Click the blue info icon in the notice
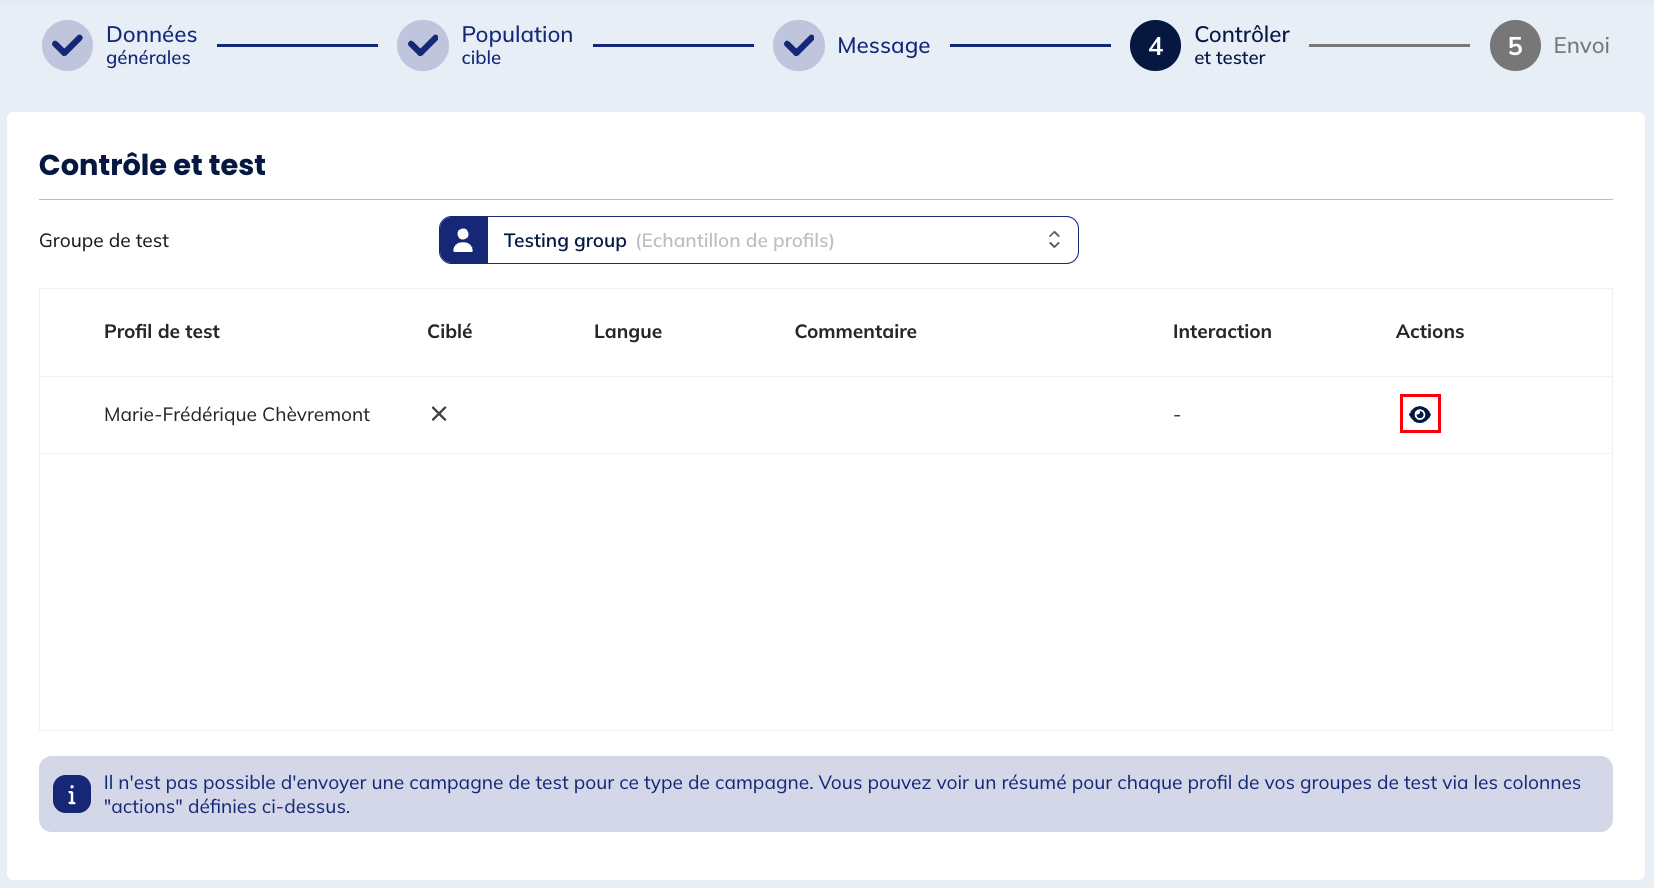Image resolution: width=1654 pixels, height=888 pixels. [71, 795]
